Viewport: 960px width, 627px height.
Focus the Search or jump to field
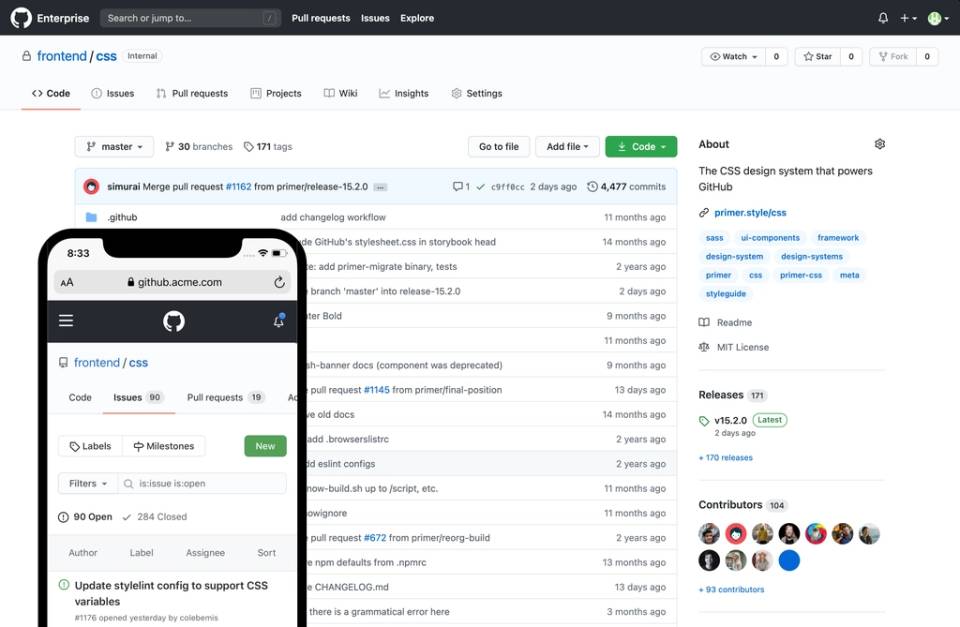(190, 18)
